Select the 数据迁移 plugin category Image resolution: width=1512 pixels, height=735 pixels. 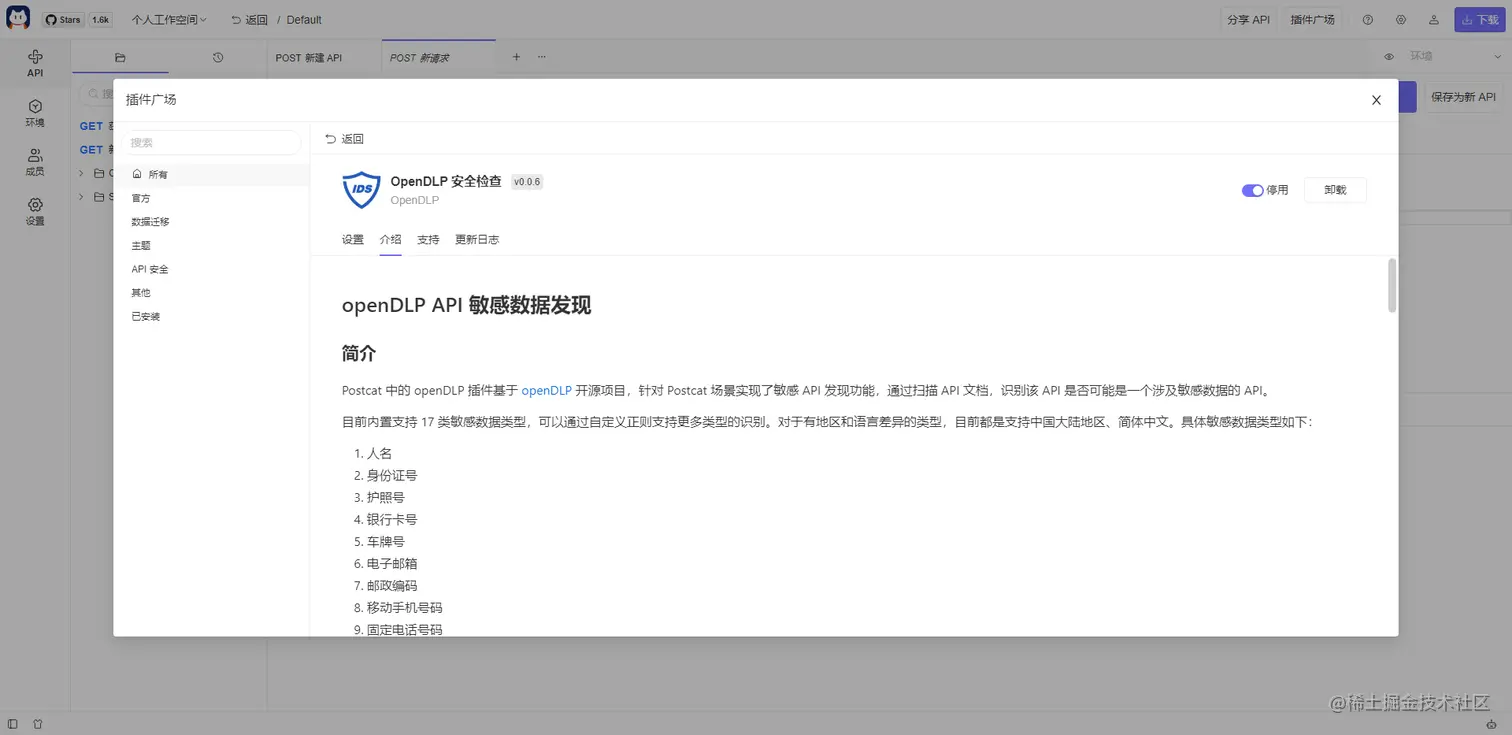click(211, 222)
